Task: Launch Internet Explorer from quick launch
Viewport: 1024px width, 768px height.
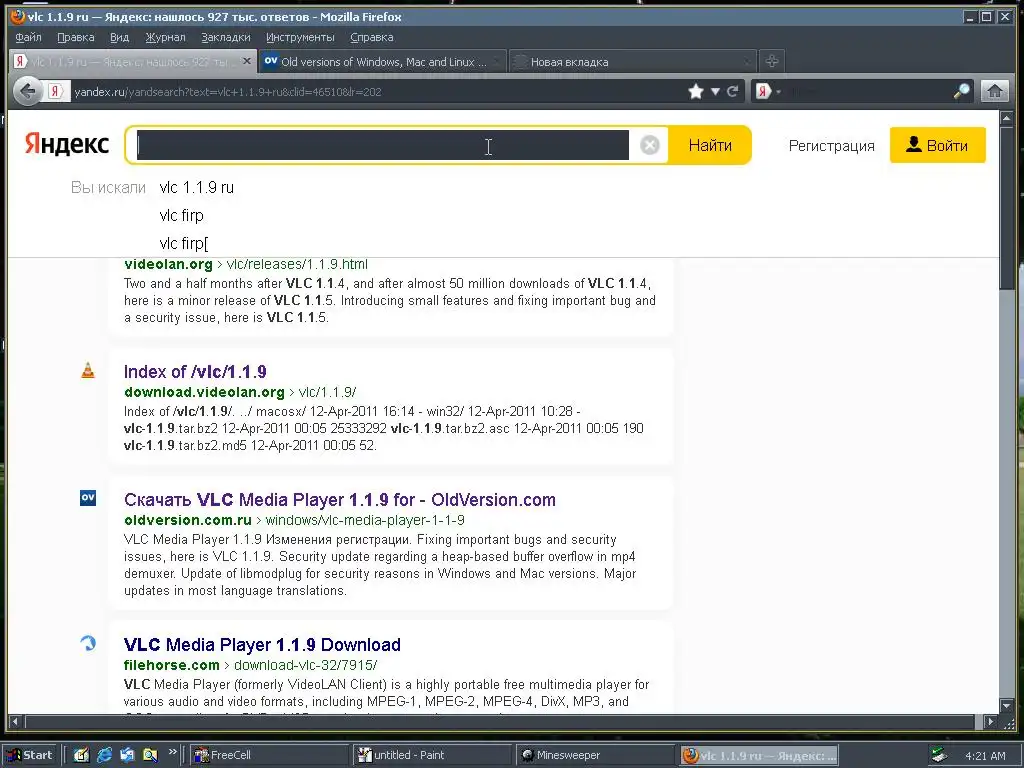Action: tap(104, 755)
